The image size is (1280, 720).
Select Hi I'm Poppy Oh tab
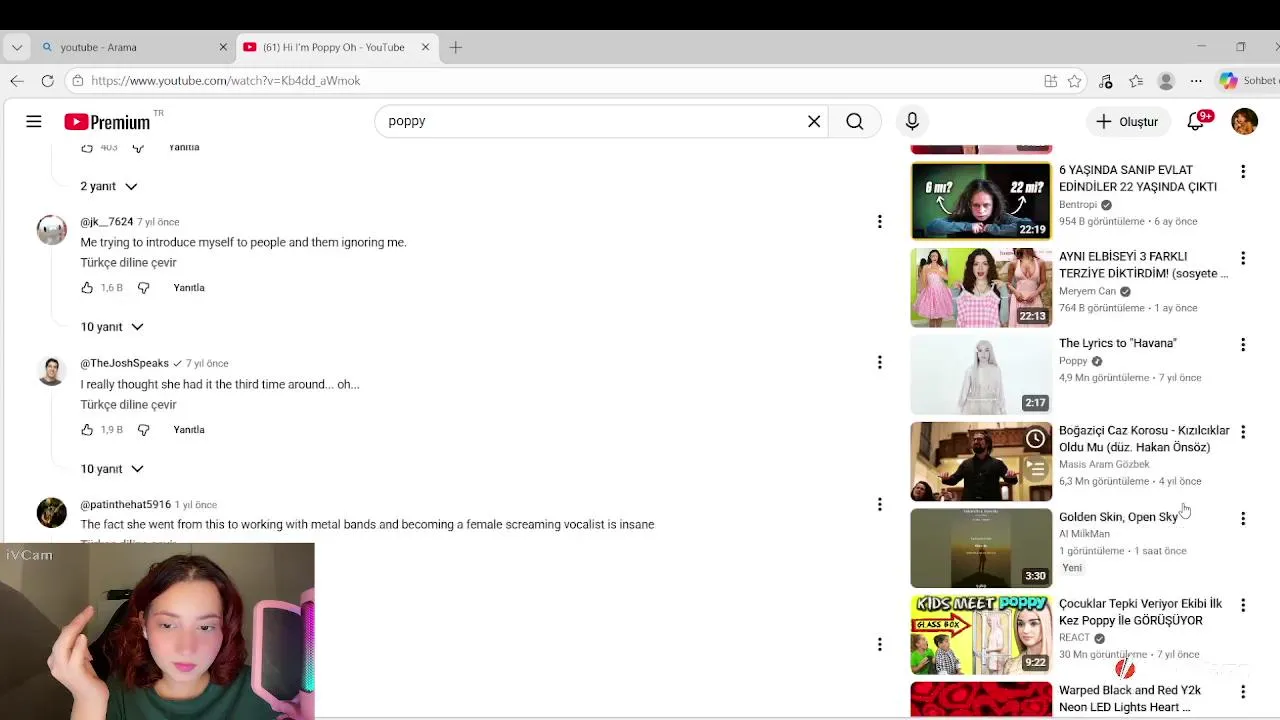click(x=336, y=47)
